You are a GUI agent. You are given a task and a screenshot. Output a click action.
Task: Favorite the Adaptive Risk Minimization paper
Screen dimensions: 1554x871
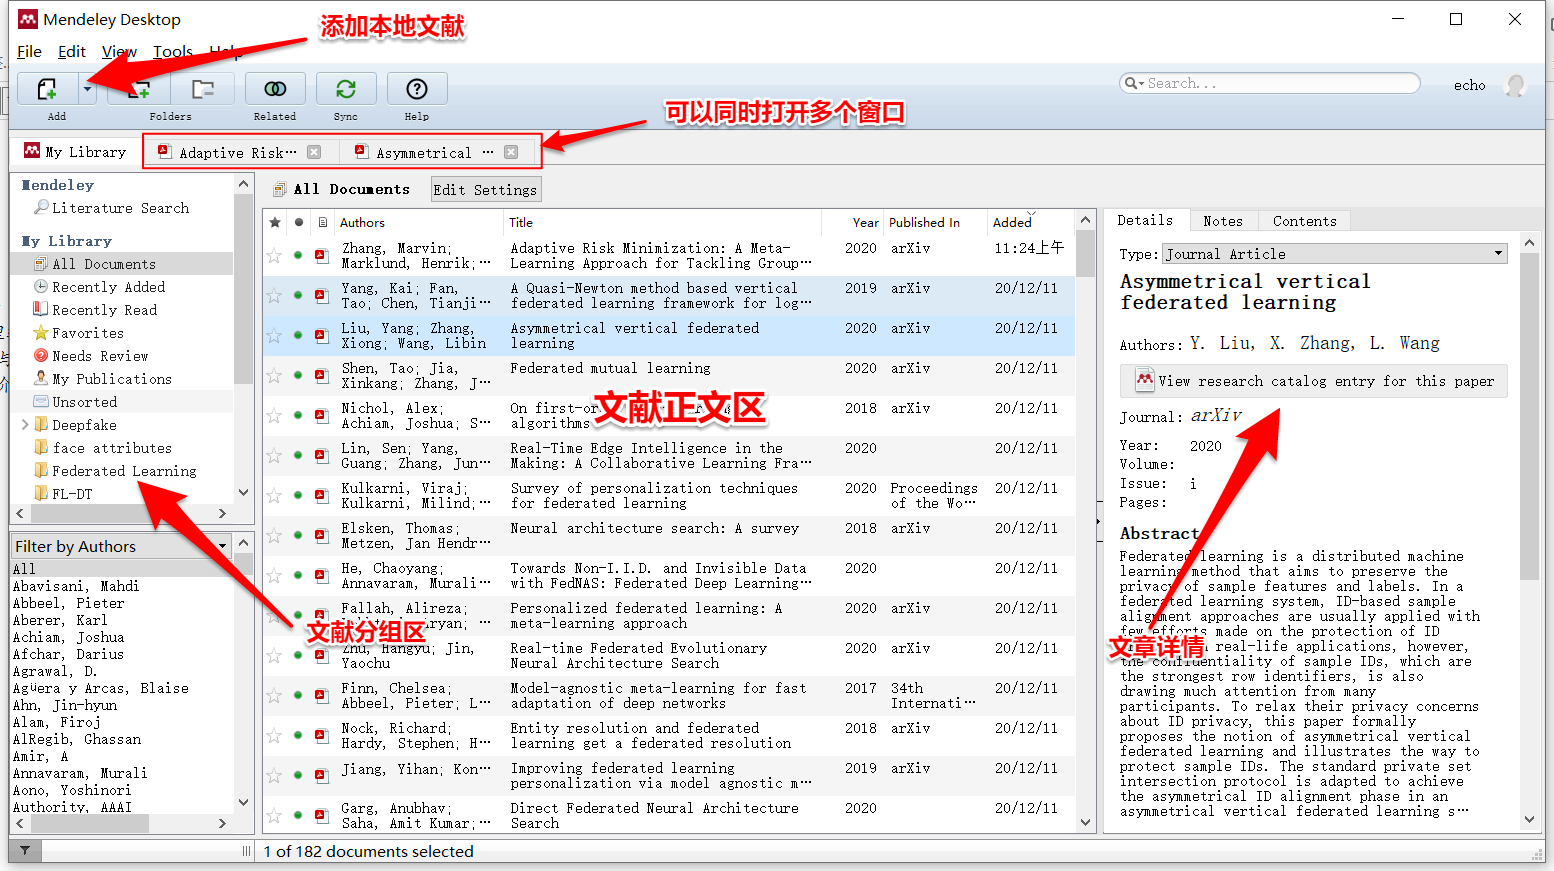pos(274,255)
